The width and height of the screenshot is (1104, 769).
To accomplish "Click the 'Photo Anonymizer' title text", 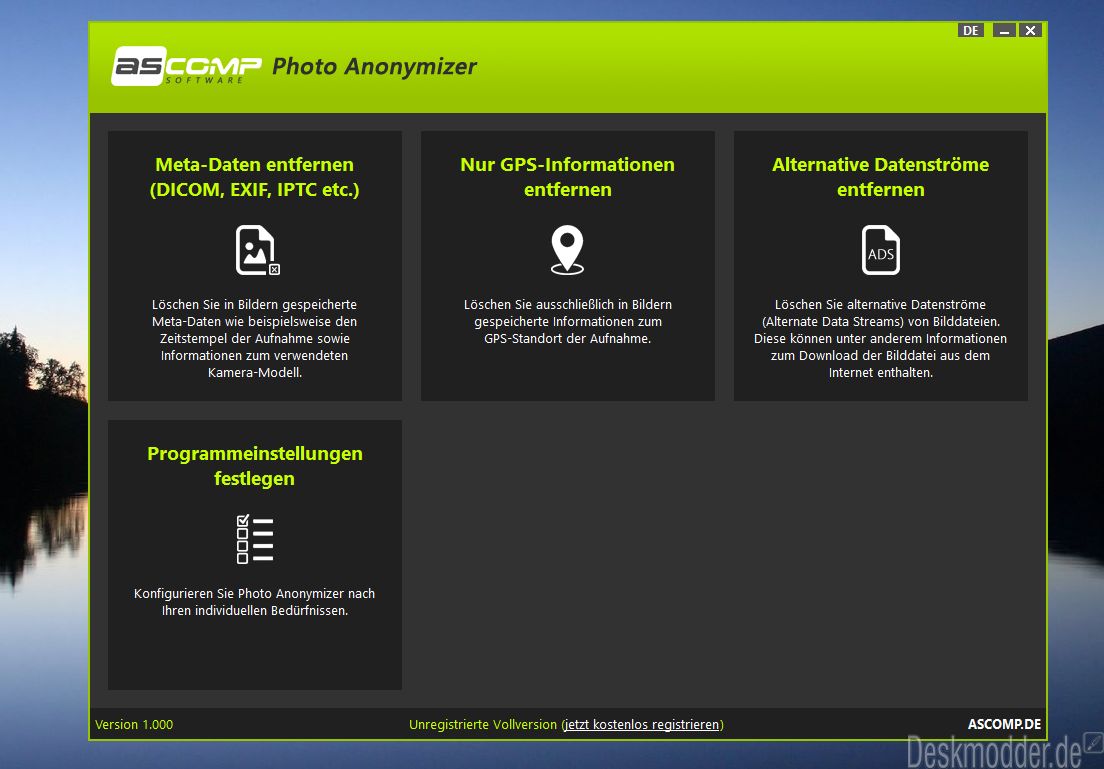I will pos(375,66).
